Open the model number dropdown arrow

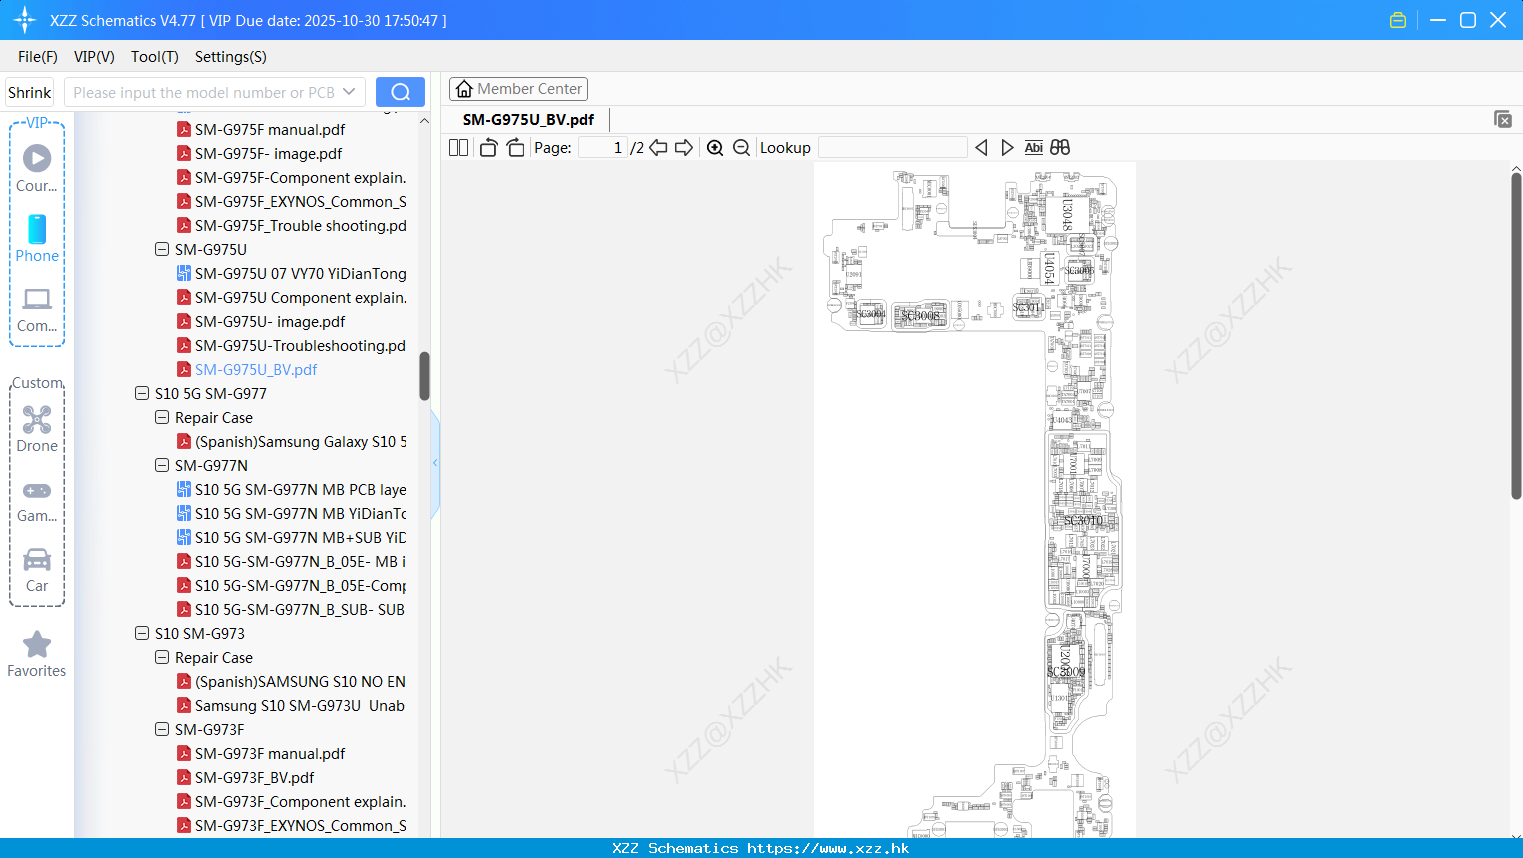pos(349,92)
